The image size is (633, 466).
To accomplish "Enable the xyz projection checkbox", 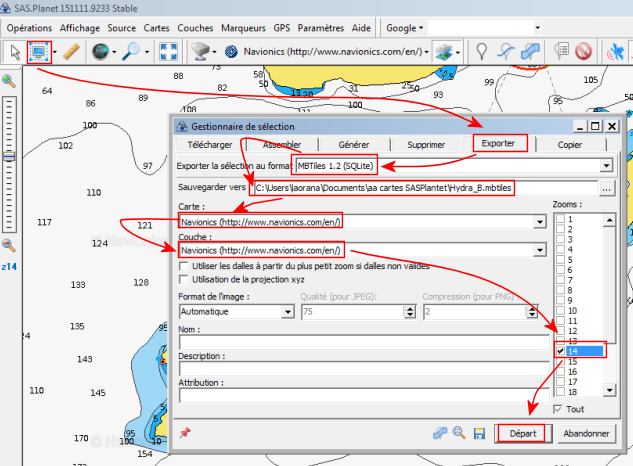I will (x=184, y=279).
